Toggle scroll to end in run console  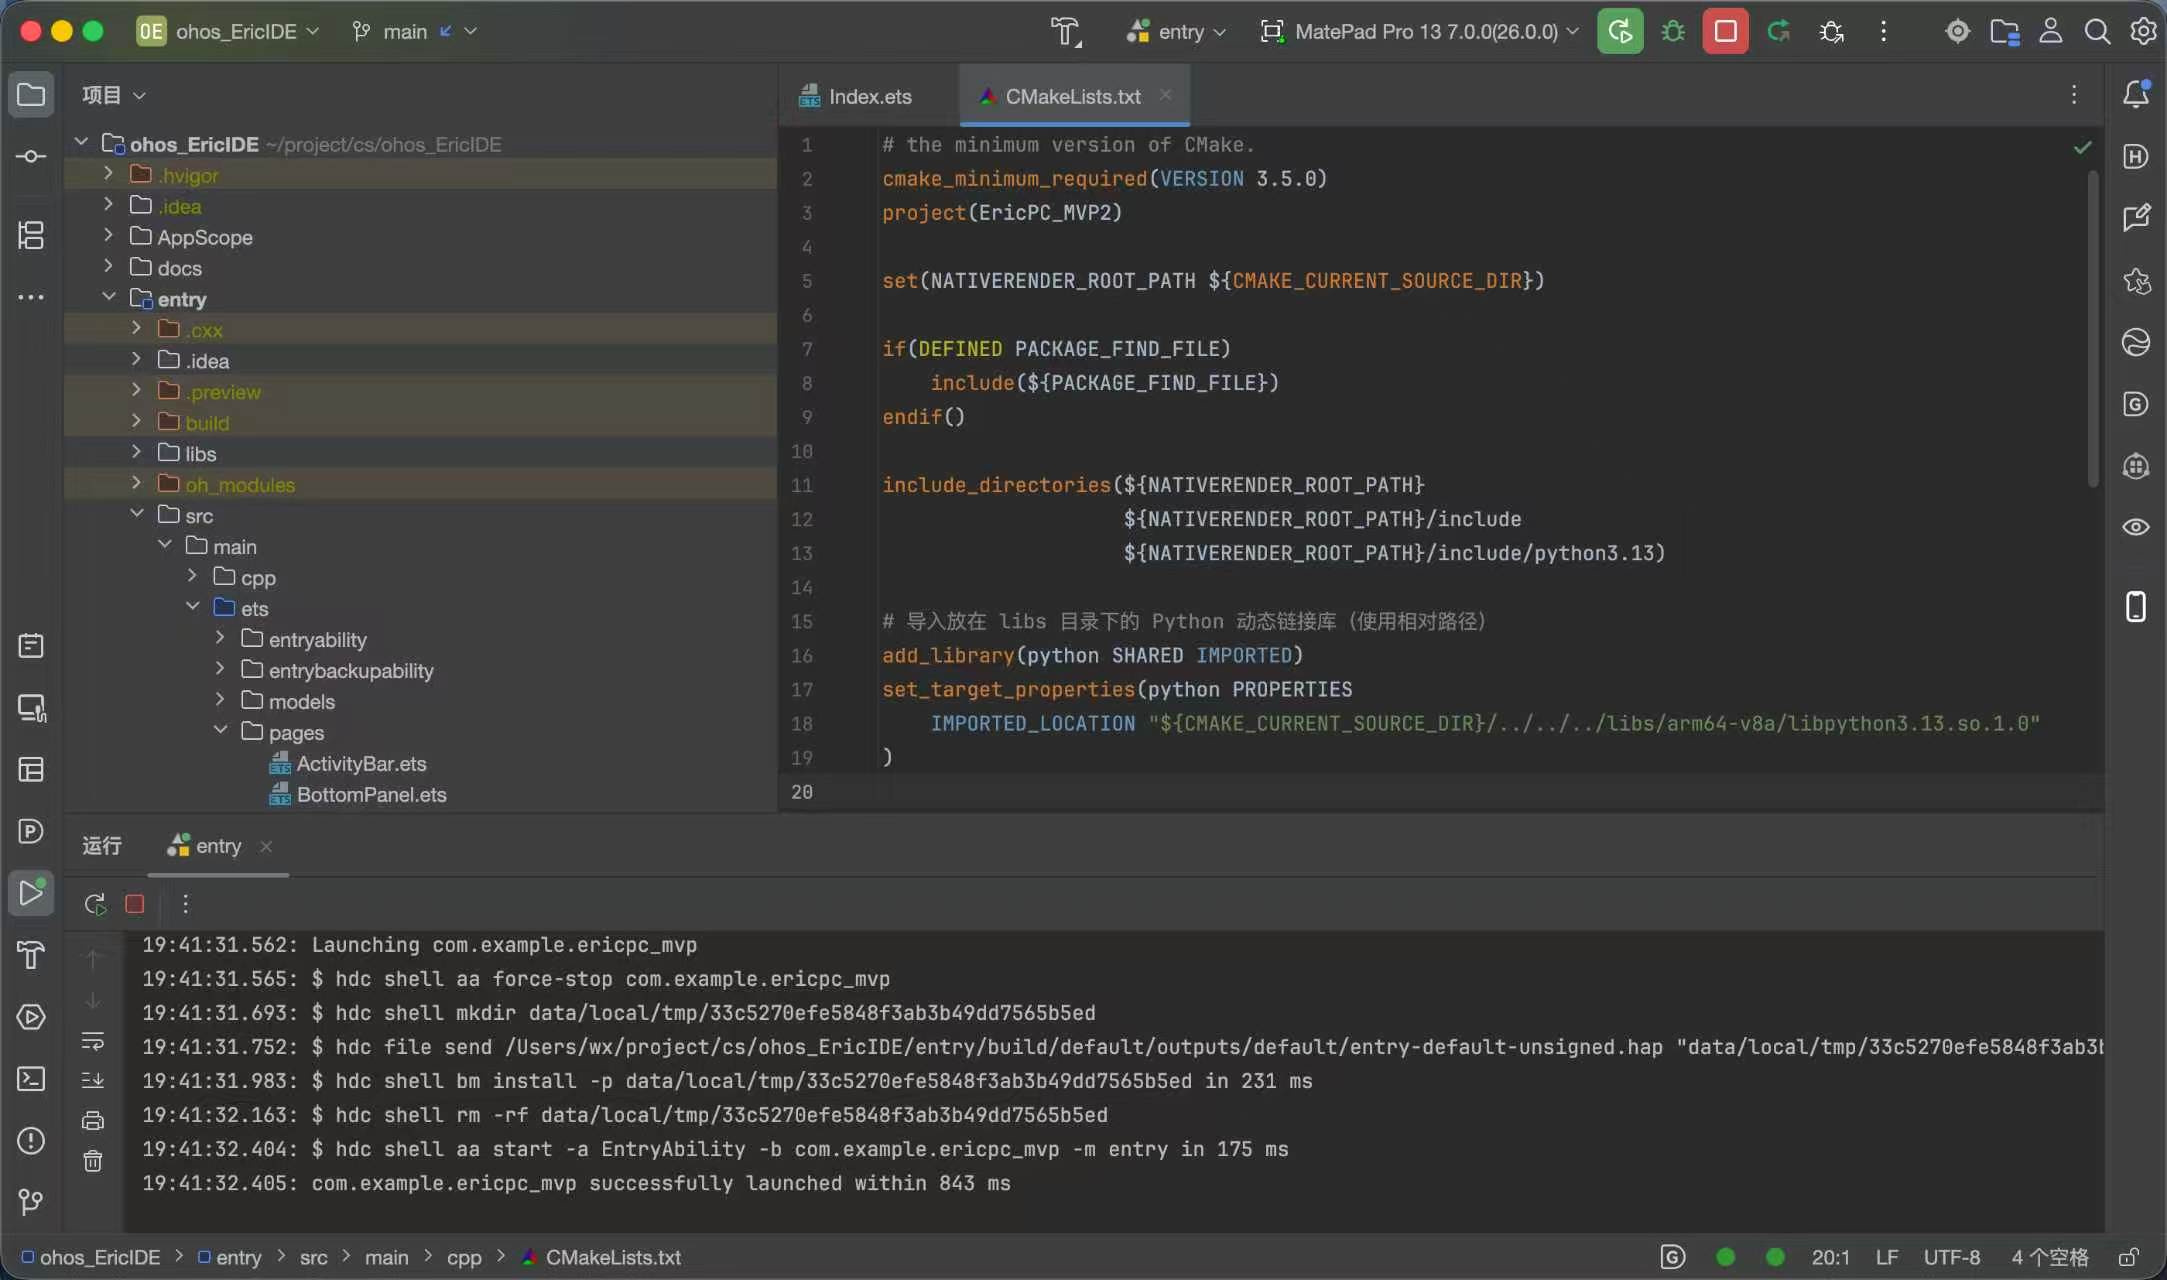pyautogui.click(x=93, y=1080)
